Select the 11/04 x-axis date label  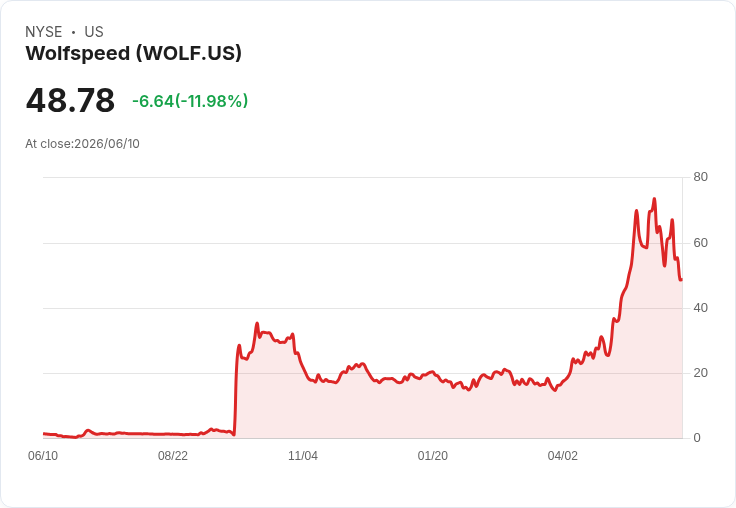coord(303,456)
